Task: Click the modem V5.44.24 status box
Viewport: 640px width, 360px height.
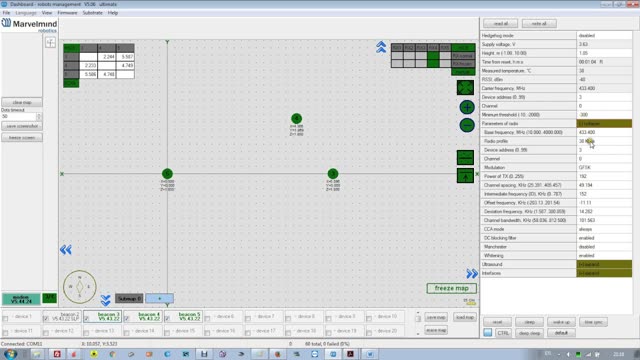Action: pyautogui.click(x=21, y=299)
